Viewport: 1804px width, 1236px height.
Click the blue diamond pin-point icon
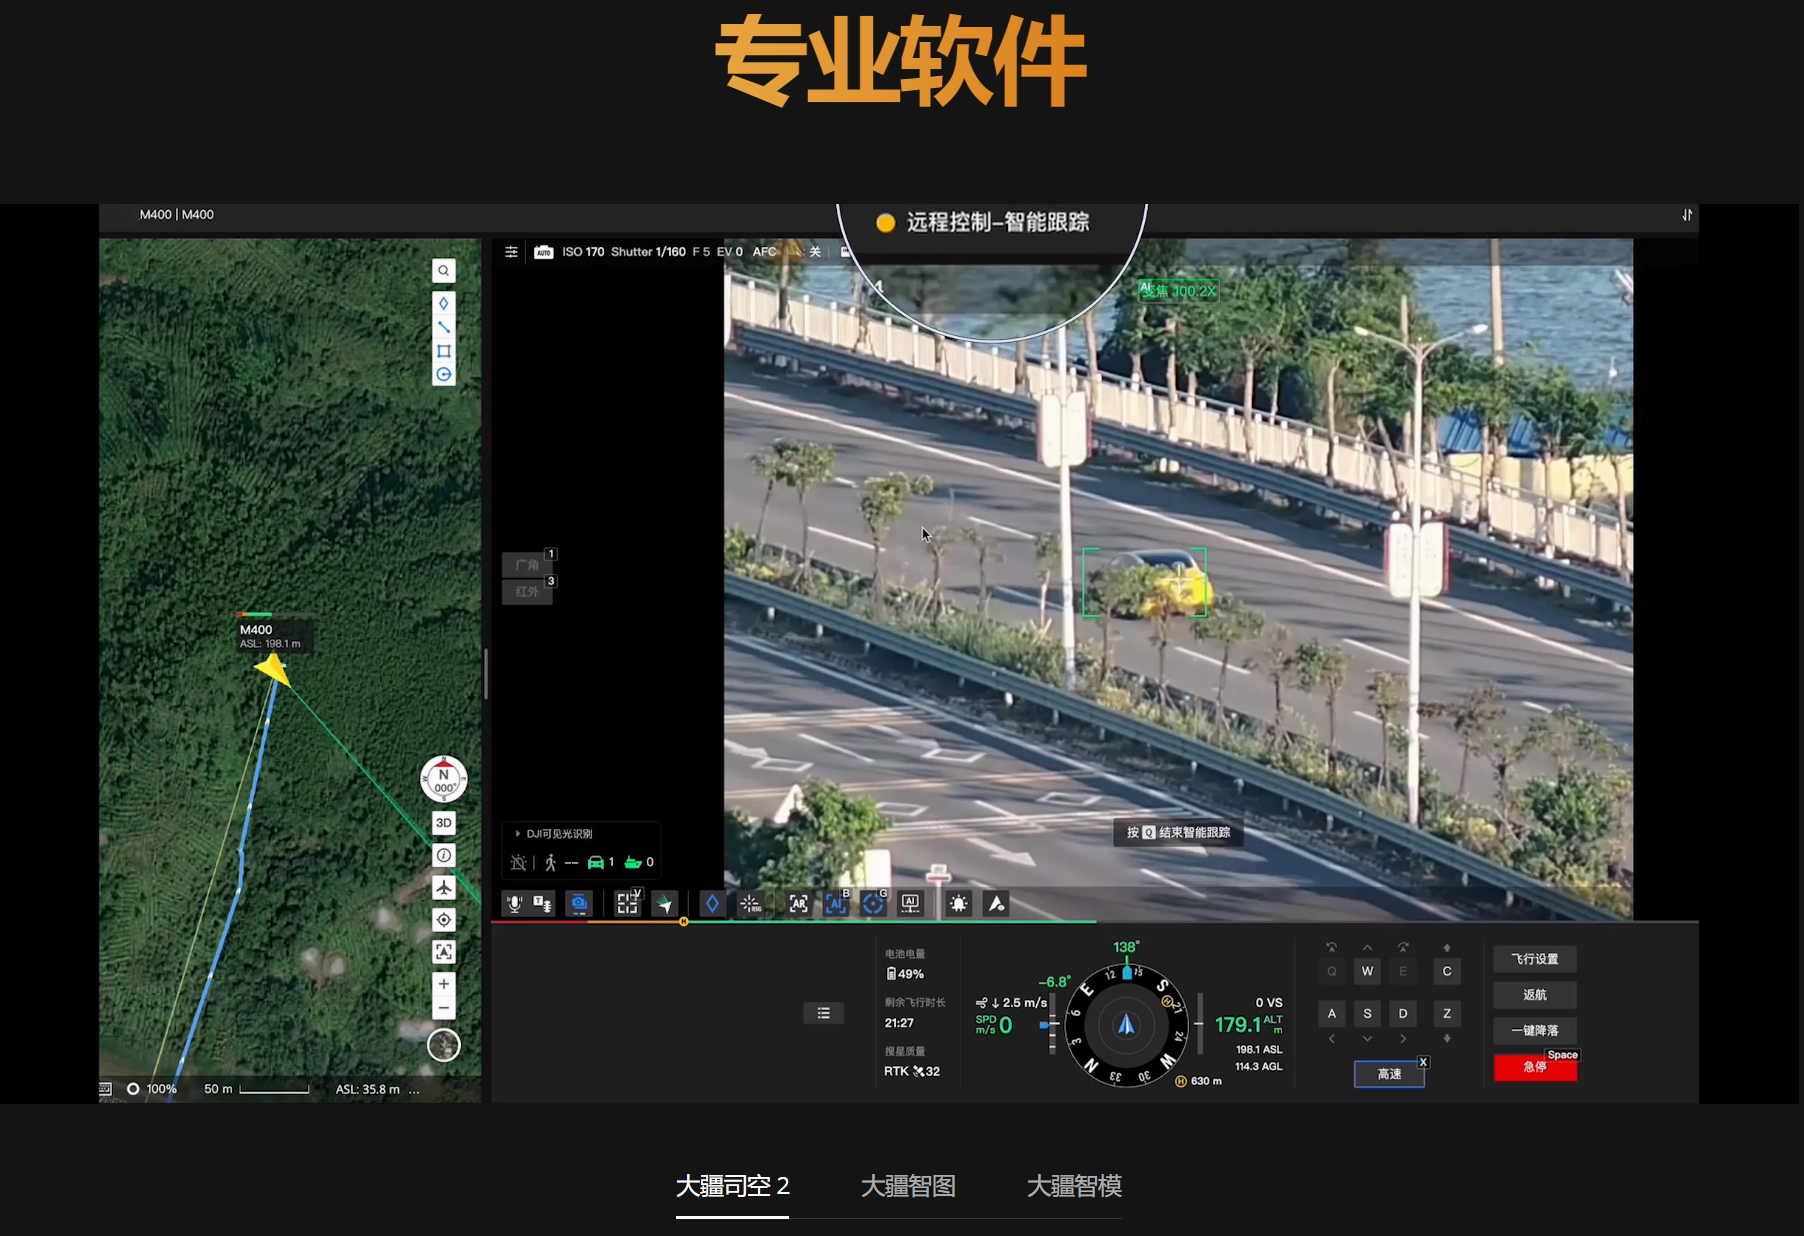click(712, 904)
